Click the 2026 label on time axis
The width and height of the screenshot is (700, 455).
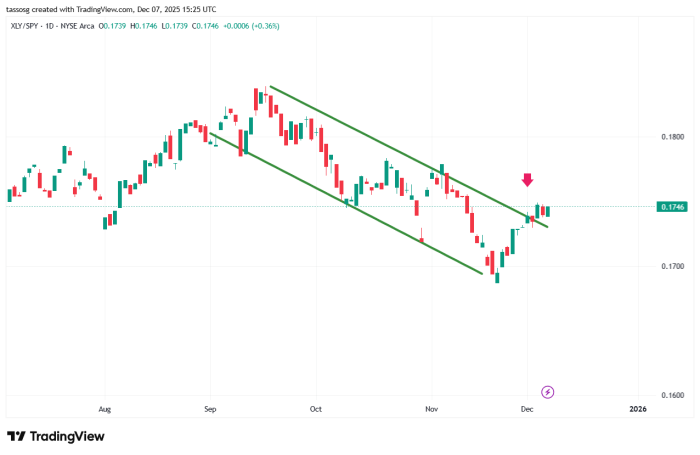click(x=637, y=409)
